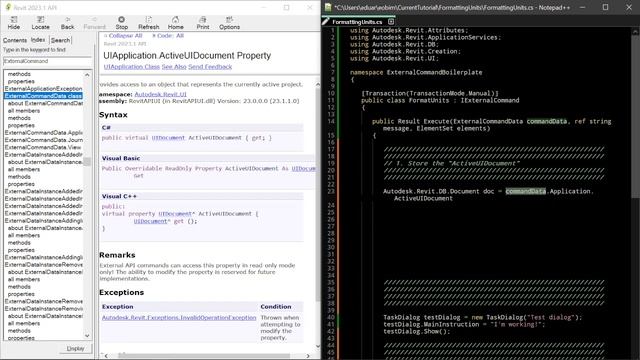
Task: Select the FormattingUnits.cs tab in Notepad++
Action: pyautogui.click(x=357, y=22)
